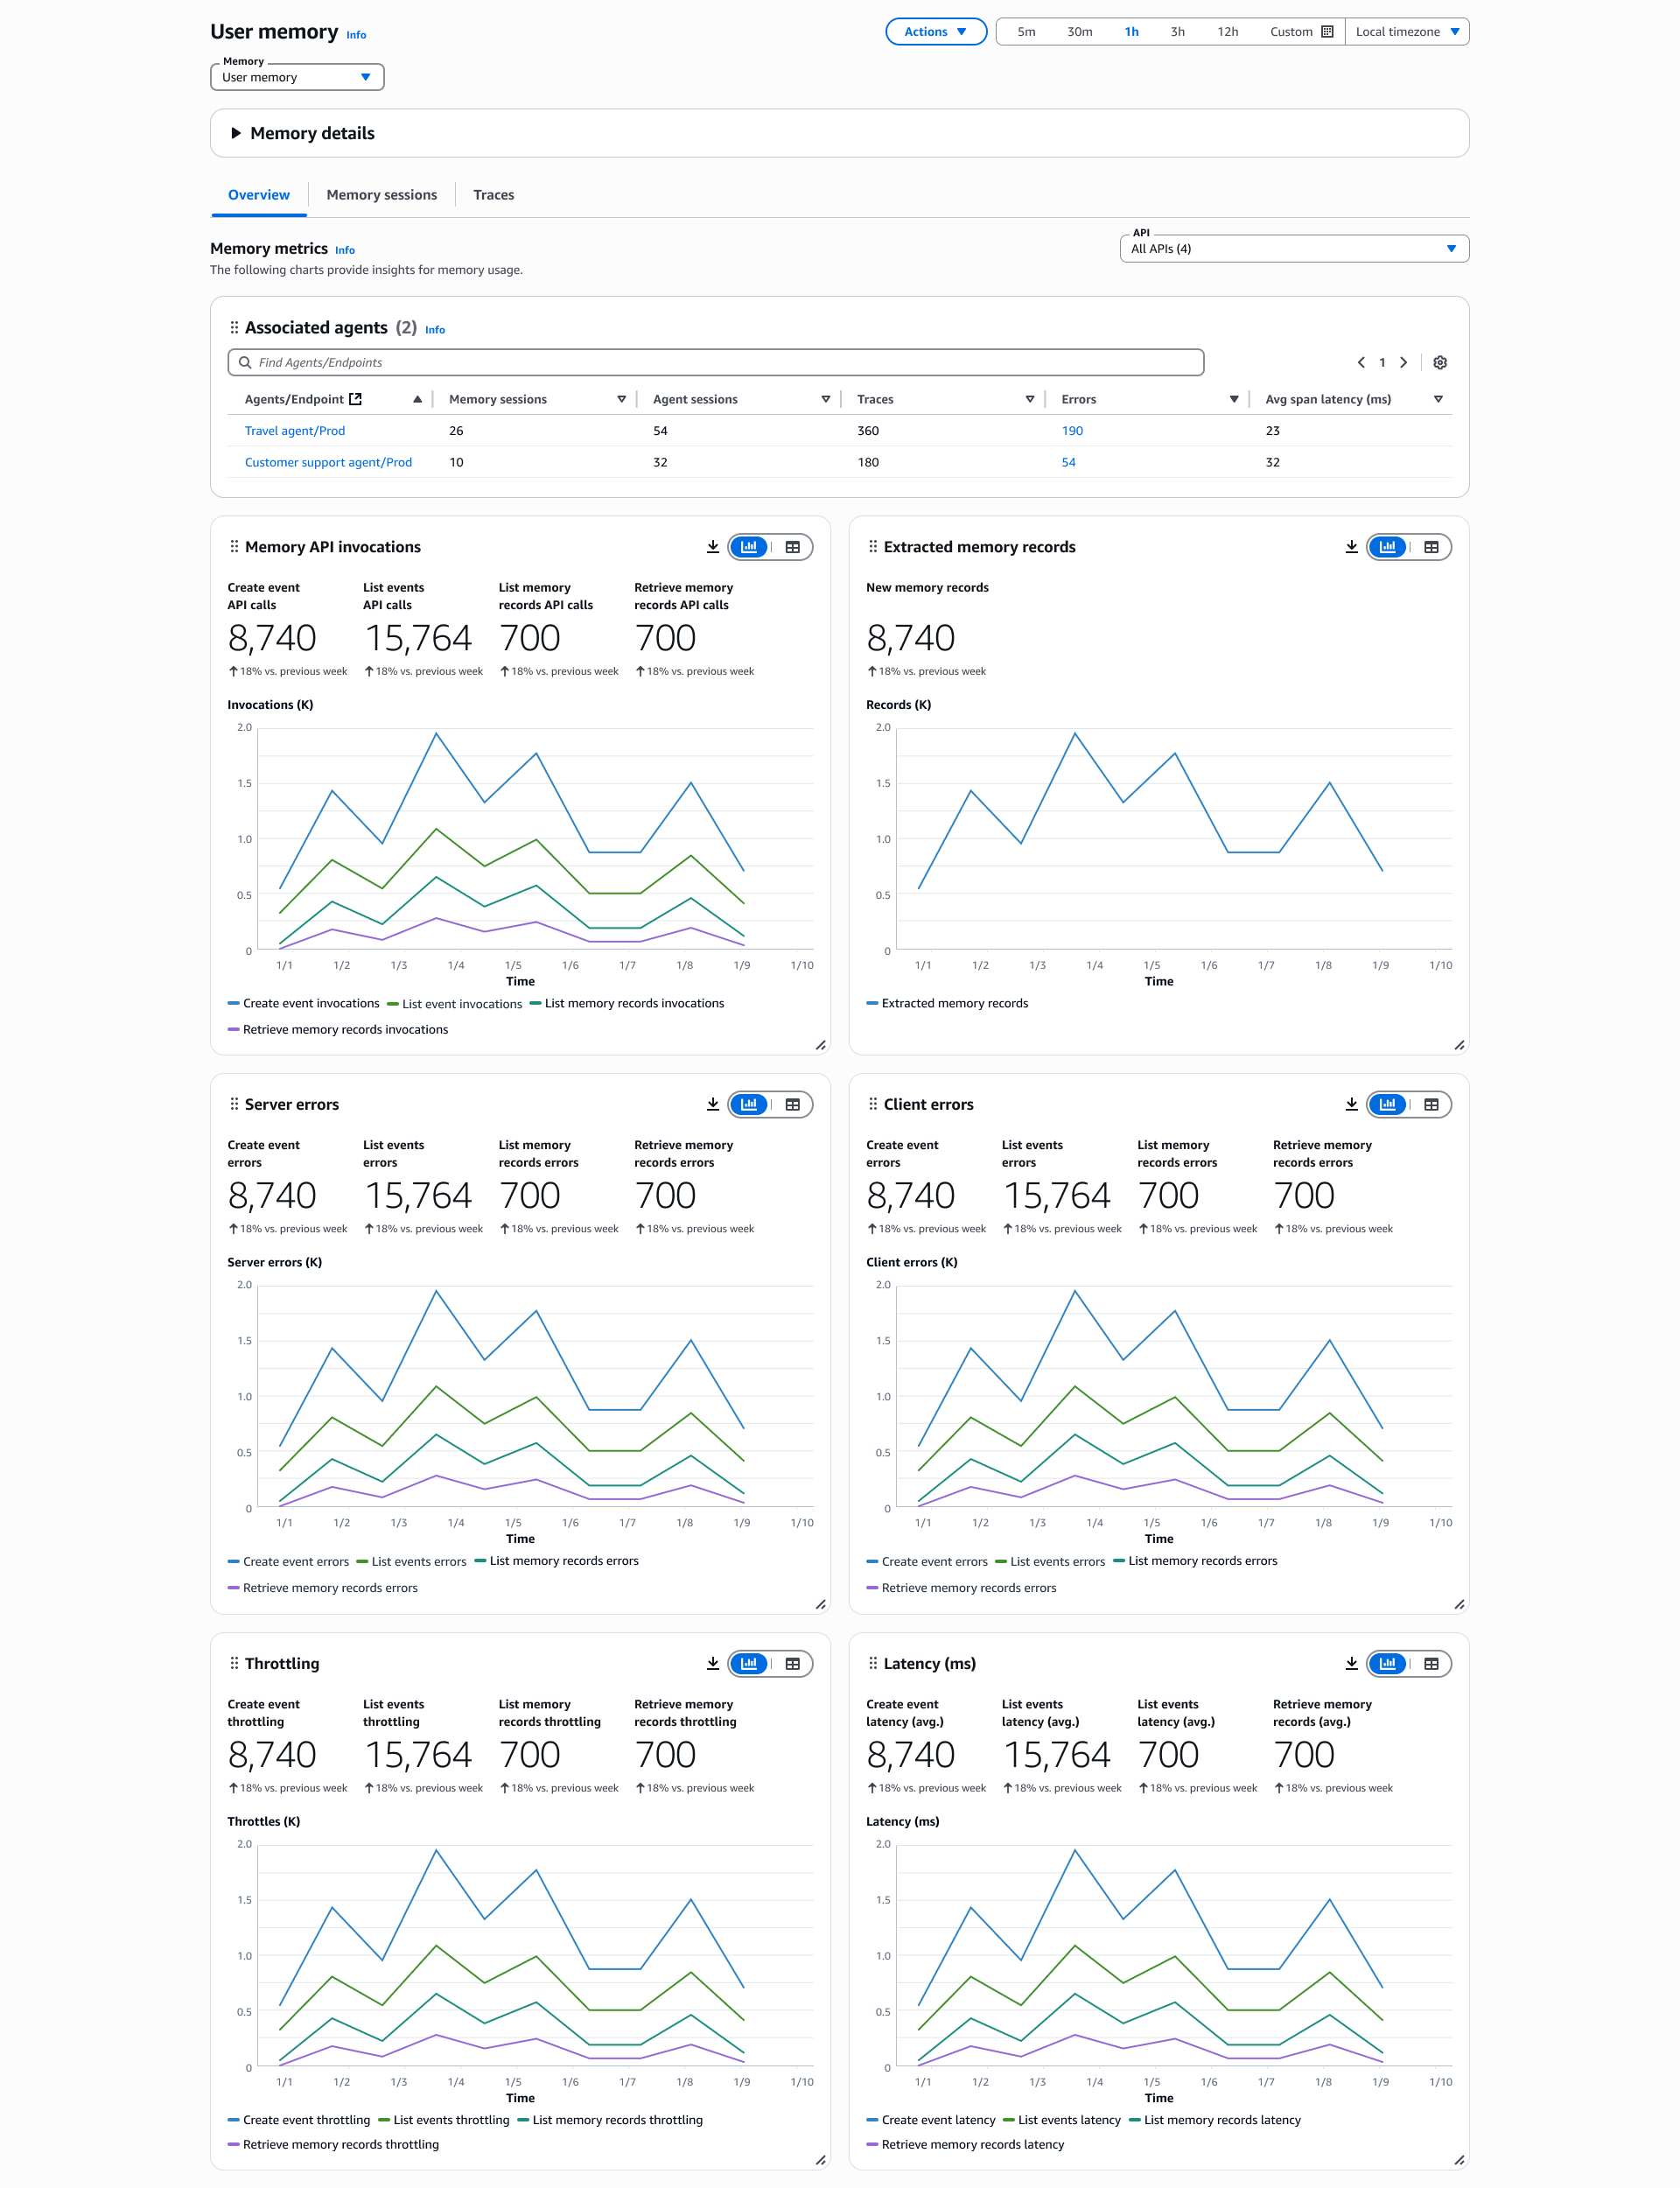Viewport: 1680px width, 2188px height.
Task: Switch Memory API invocations to table view
Action: pos(792,547)
